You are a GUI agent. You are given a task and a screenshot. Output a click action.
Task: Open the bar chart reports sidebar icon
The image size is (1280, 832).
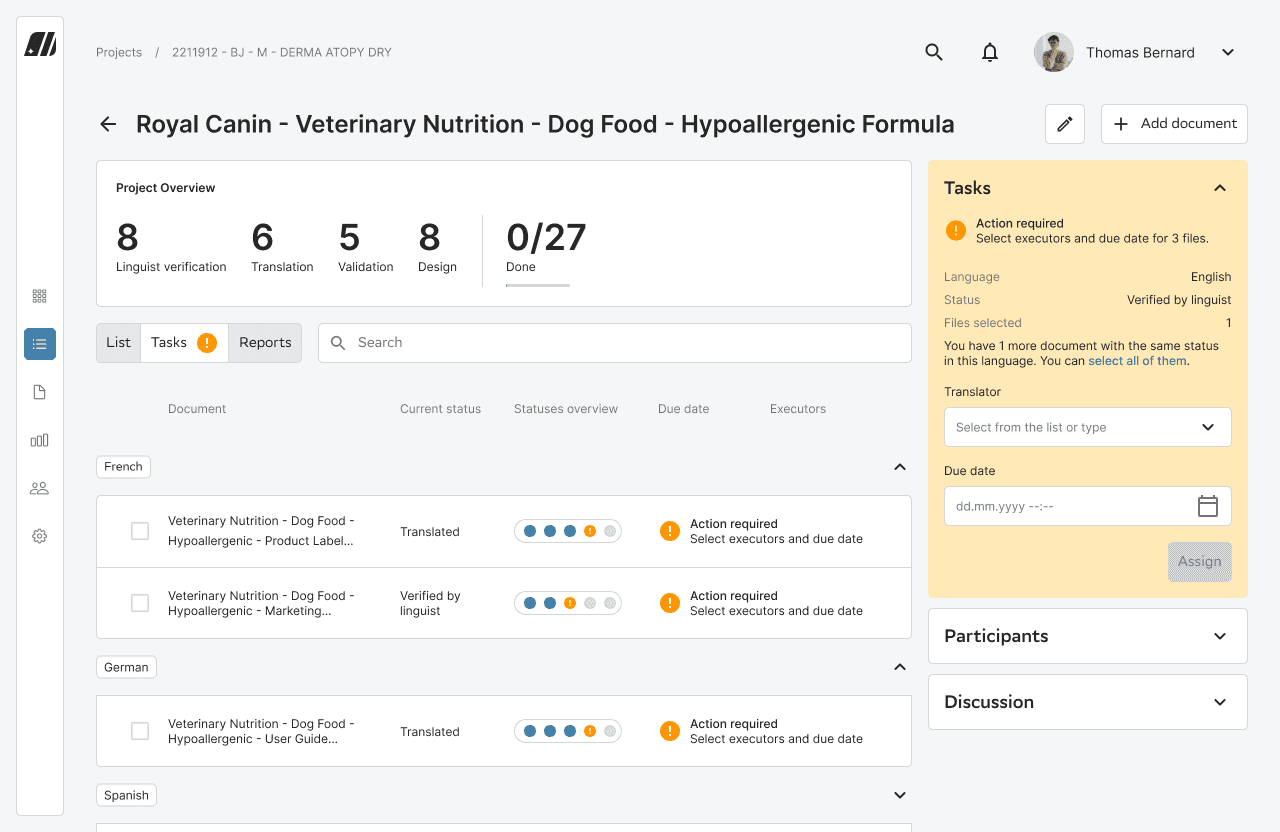40,440
